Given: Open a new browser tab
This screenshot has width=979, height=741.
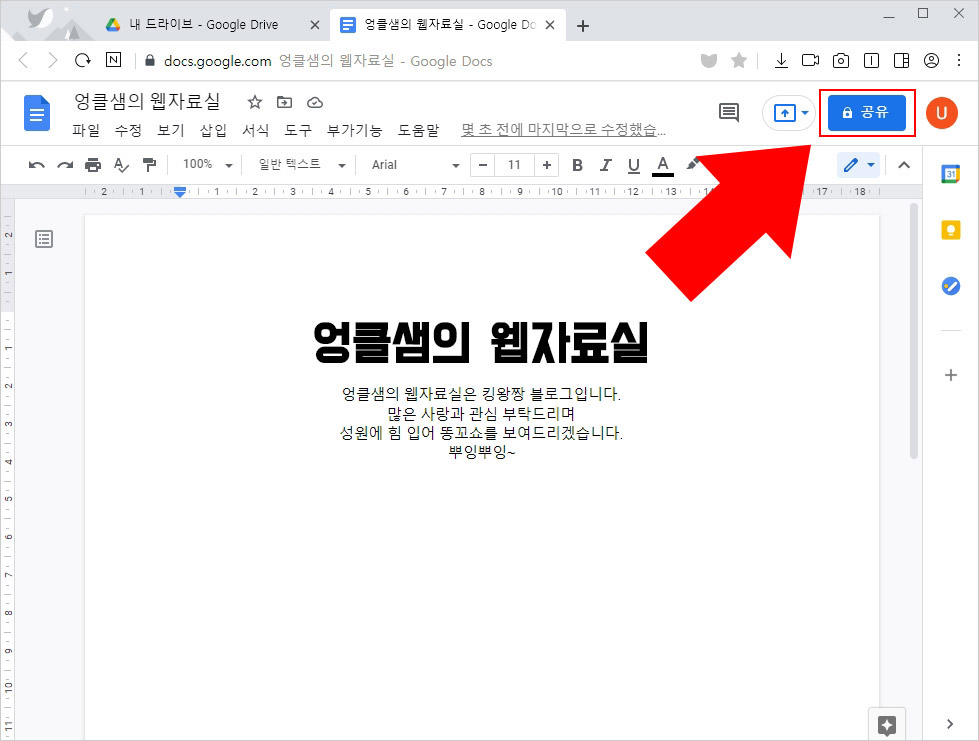Looking at the screenshot, I should point(583,26).
